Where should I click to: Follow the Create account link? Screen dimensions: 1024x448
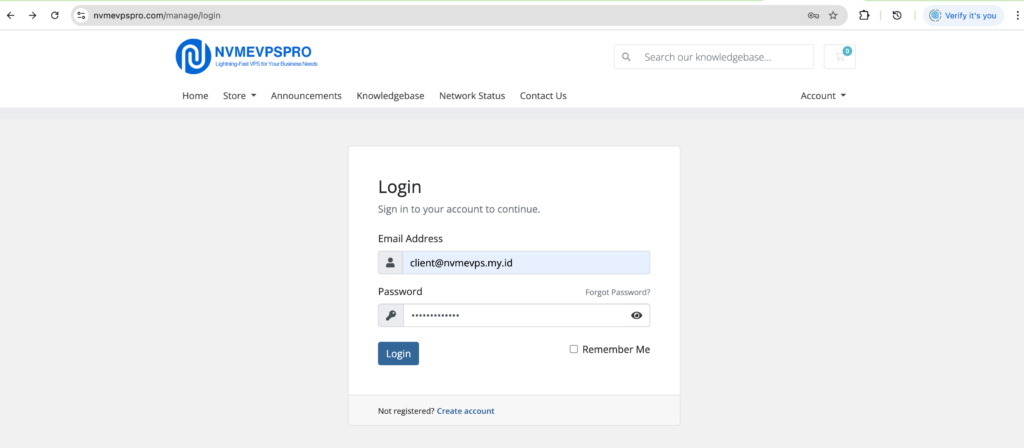(x=465, y=411)
